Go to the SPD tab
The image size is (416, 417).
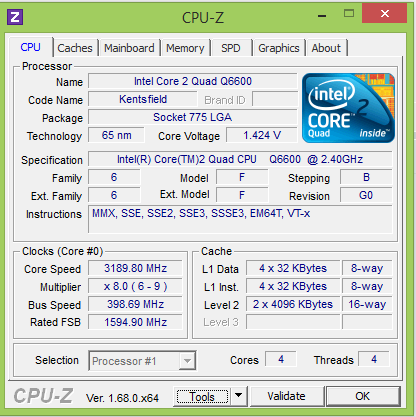point(231,48)
